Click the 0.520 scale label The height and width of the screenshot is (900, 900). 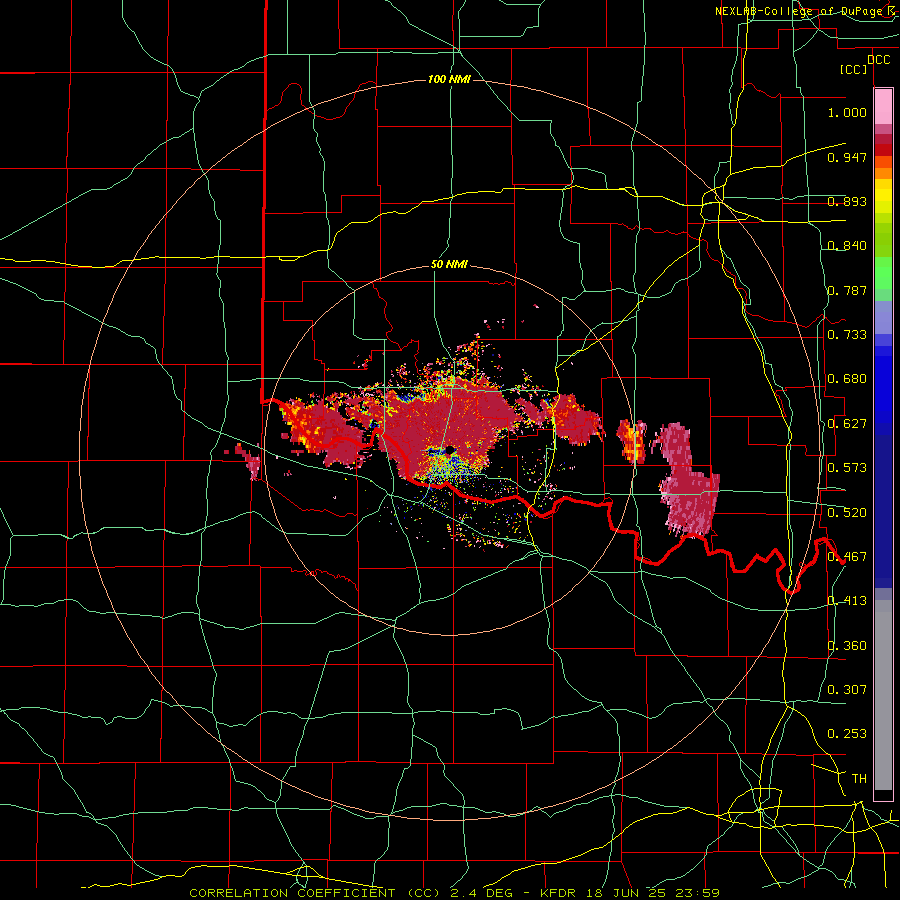tap(847, 513)
